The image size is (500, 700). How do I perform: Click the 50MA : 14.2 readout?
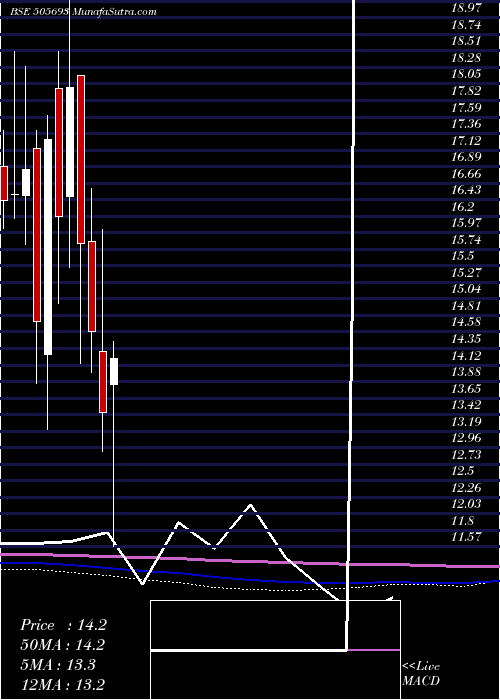point(62,645)
